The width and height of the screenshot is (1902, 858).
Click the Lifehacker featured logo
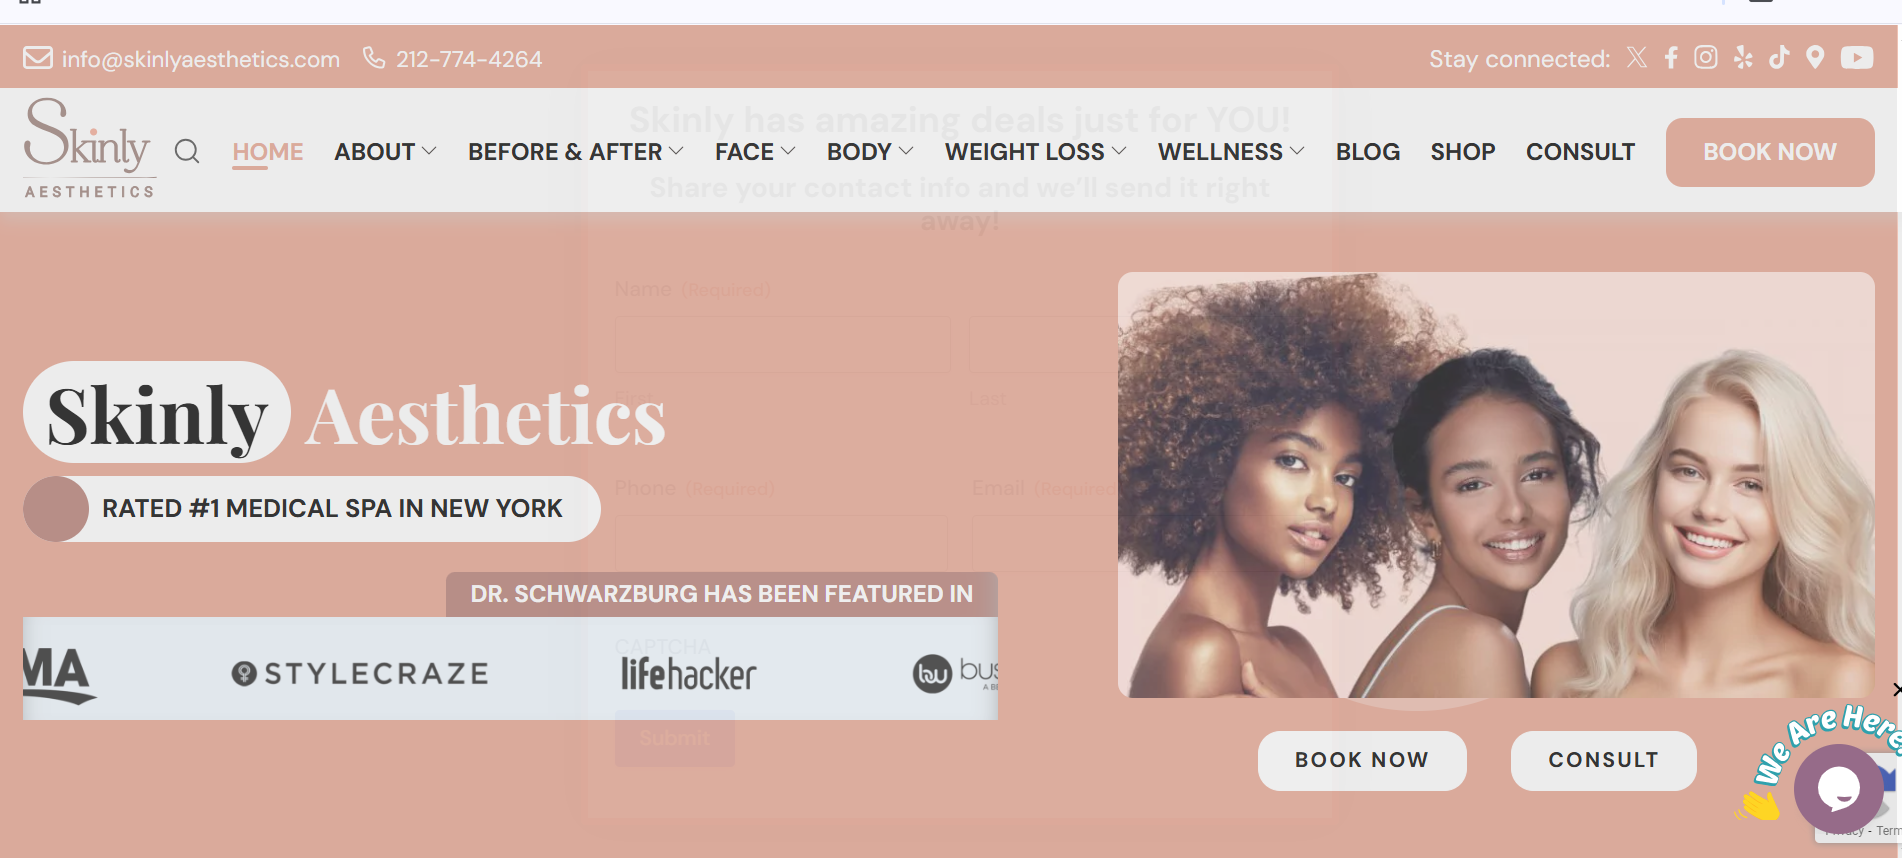[688, 673]
